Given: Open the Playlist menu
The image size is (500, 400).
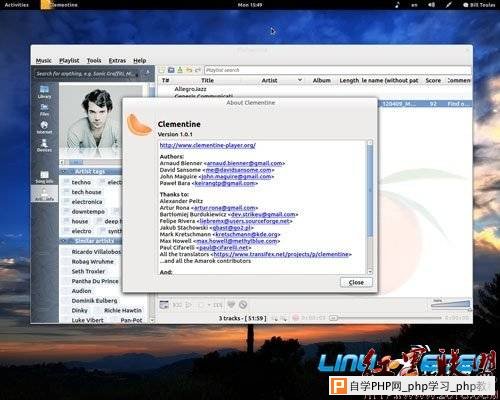Looking at the screenshot, I should coord(69,60).
